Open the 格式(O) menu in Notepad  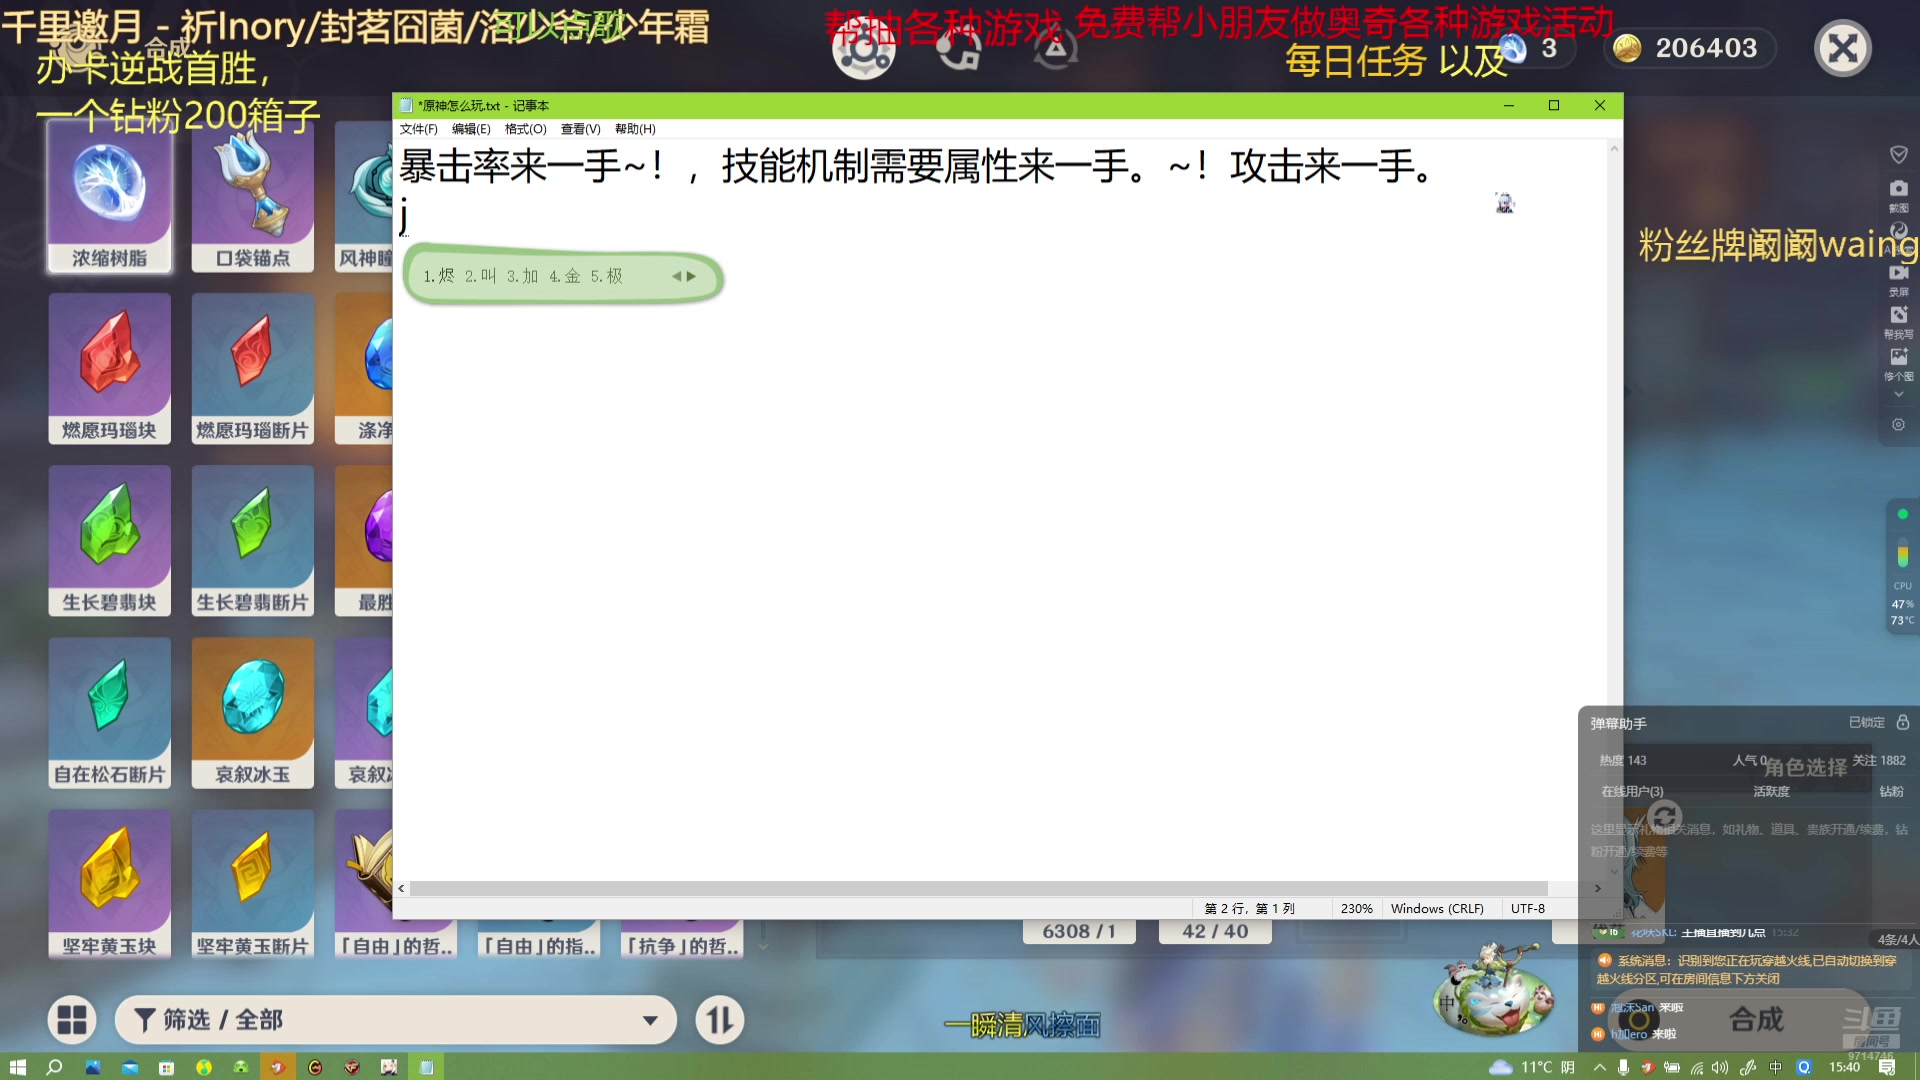point(525,129)
